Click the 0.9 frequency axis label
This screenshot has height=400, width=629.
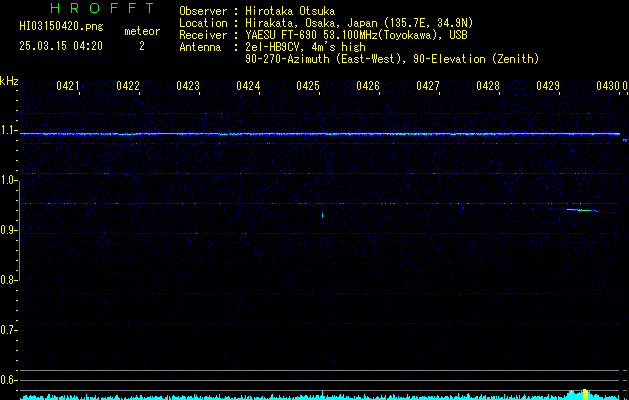8,231
